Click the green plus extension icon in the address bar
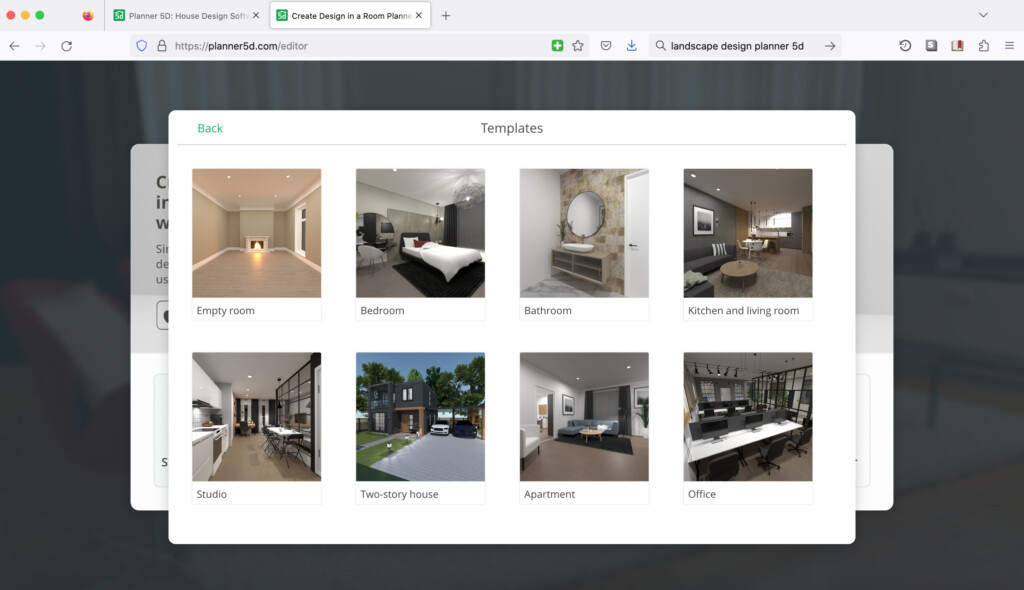This screenshot has width=1024, height=590. (x=557, y=46)
